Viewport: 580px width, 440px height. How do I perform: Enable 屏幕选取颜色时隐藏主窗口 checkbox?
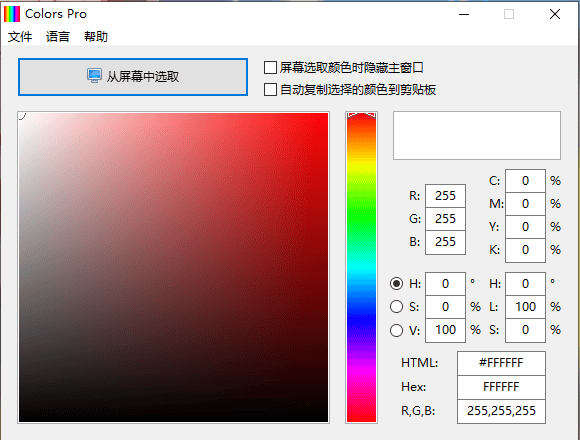pos(270,68)
